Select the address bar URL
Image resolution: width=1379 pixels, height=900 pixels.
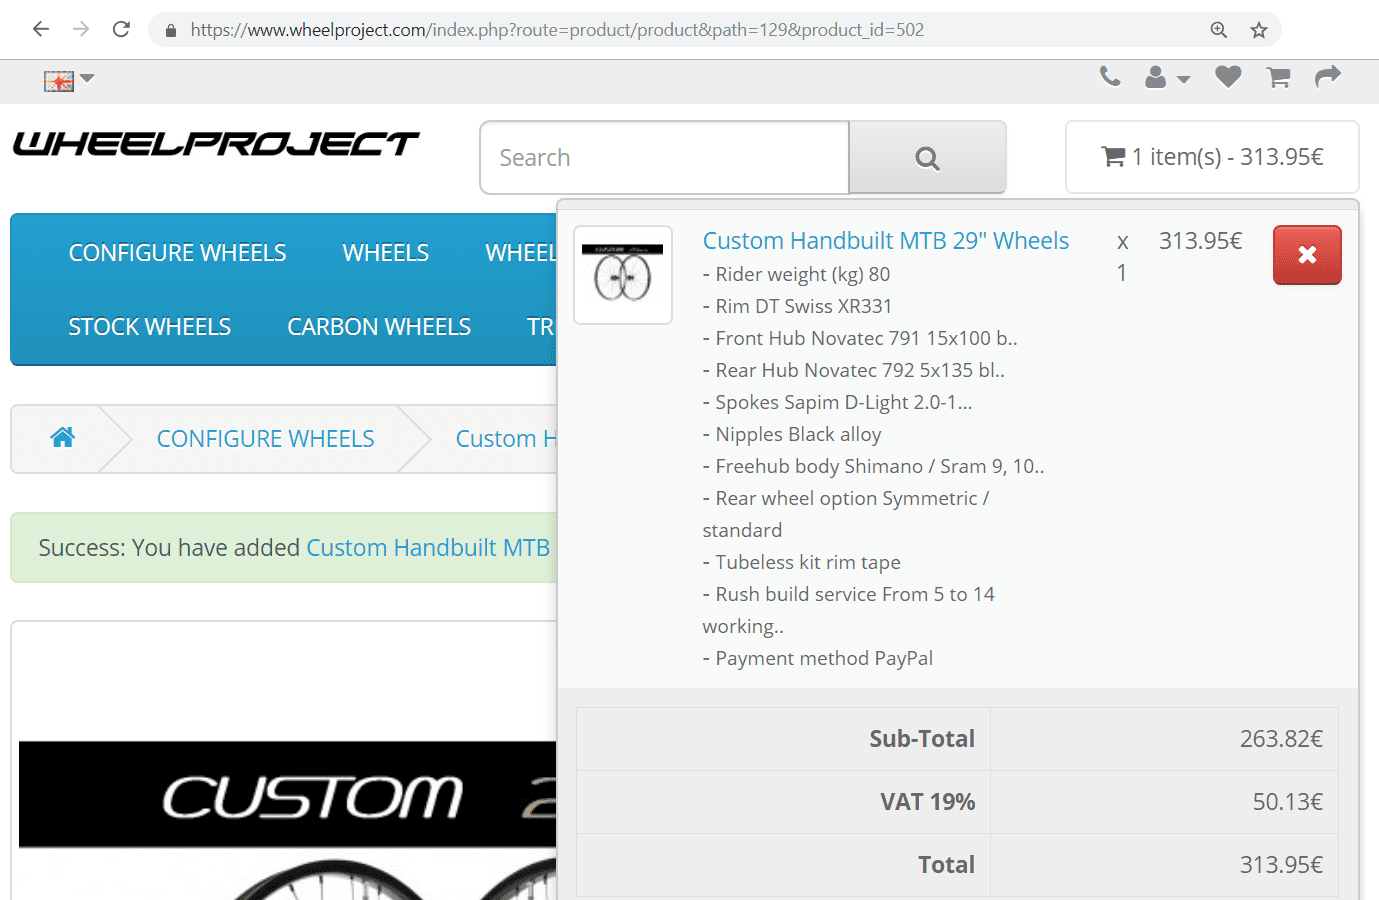pyautogui.click(x=557, y=30)
